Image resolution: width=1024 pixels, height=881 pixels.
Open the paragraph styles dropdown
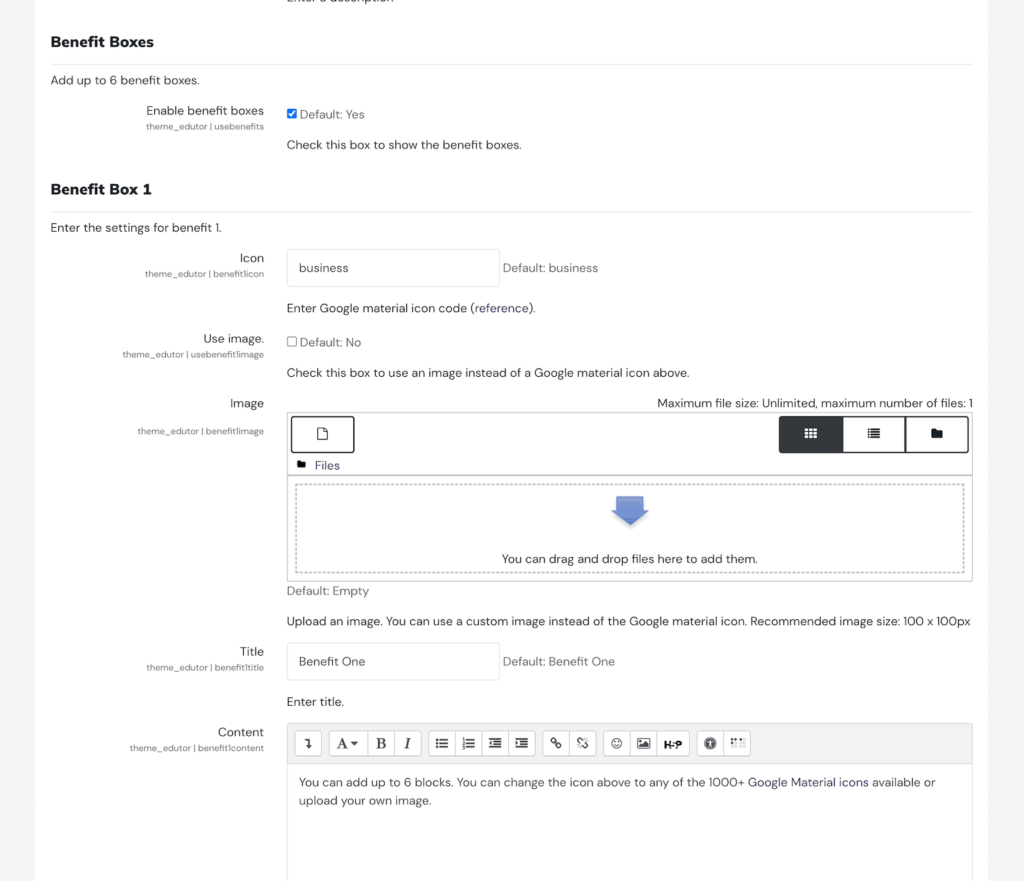[347, 743]
